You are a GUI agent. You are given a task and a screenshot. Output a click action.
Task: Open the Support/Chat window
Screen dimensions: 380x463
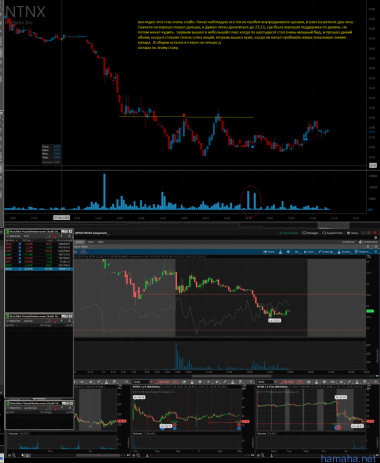tap(332, 233)
